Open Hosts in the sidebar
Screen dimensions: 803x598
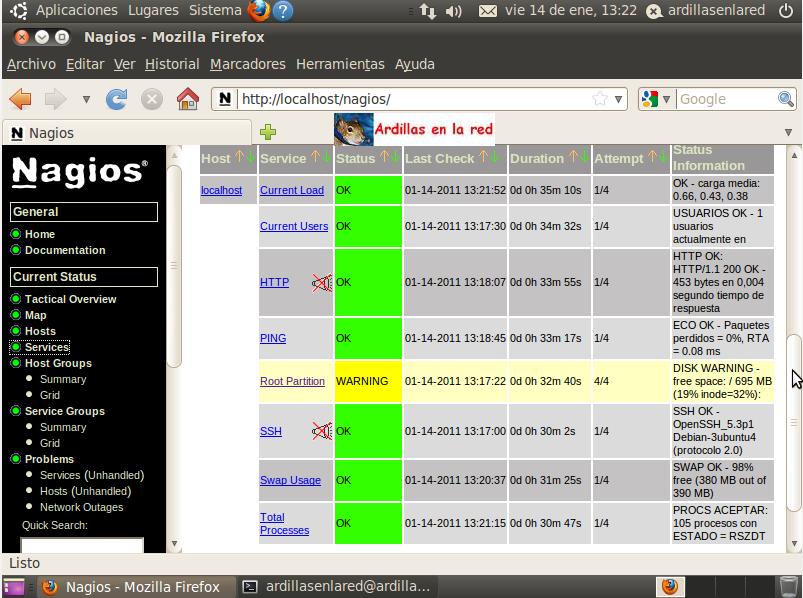[x=40, y=331]
